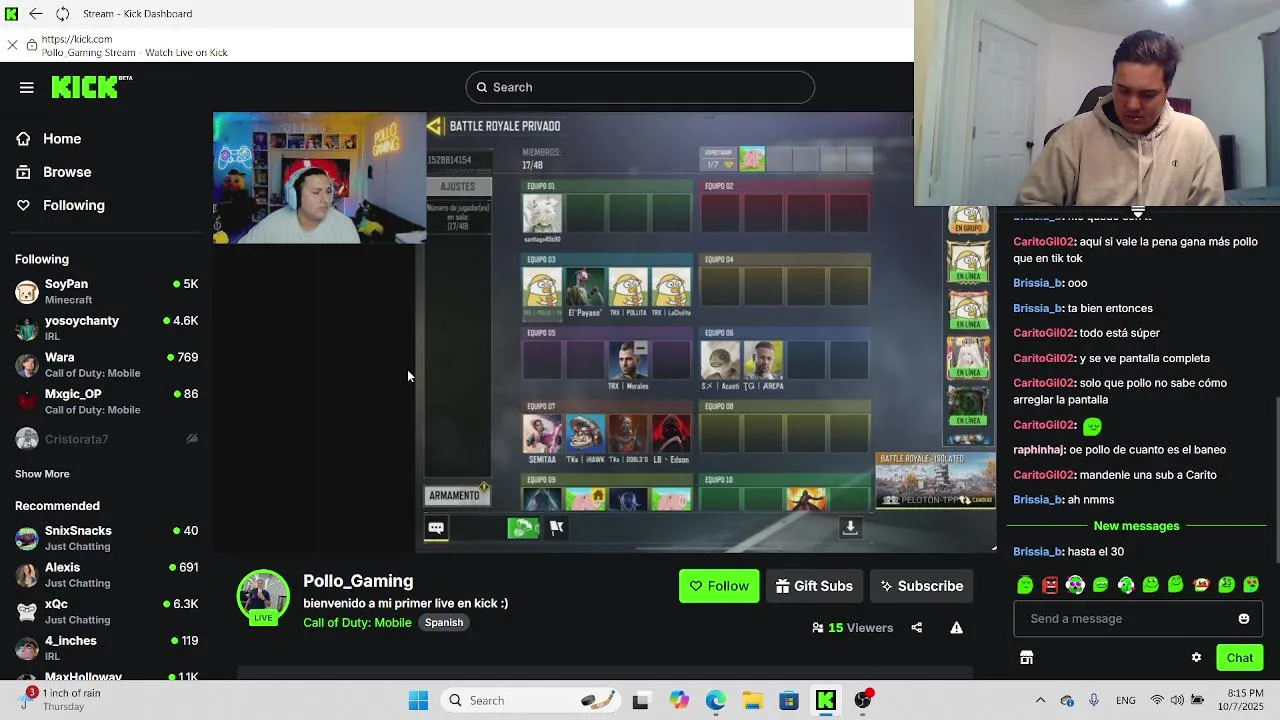Focus the Kick search box

(x=640, y=87)
